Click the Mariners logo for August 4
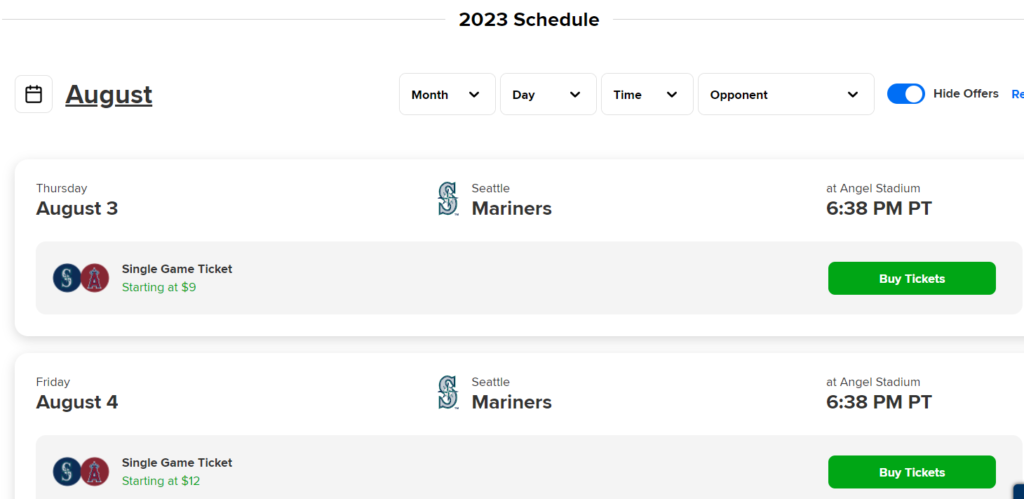This screenshot has height=499, width=1024. click(447, 392)
